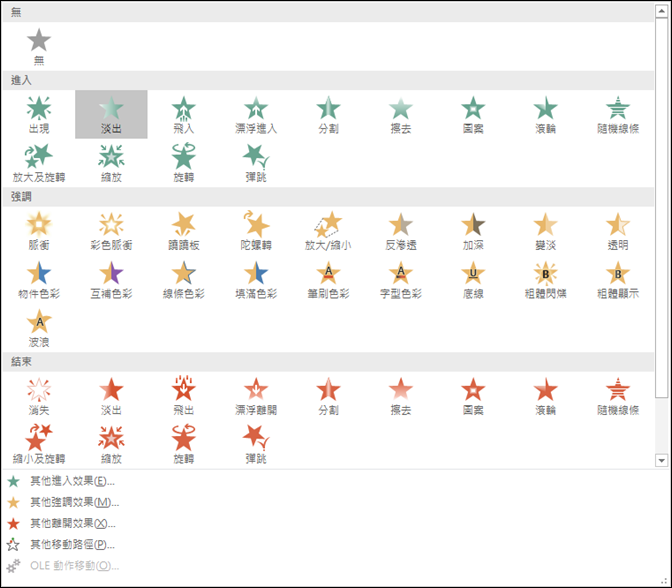Apply the red 旋轉 exit effect

coord(183,444)
